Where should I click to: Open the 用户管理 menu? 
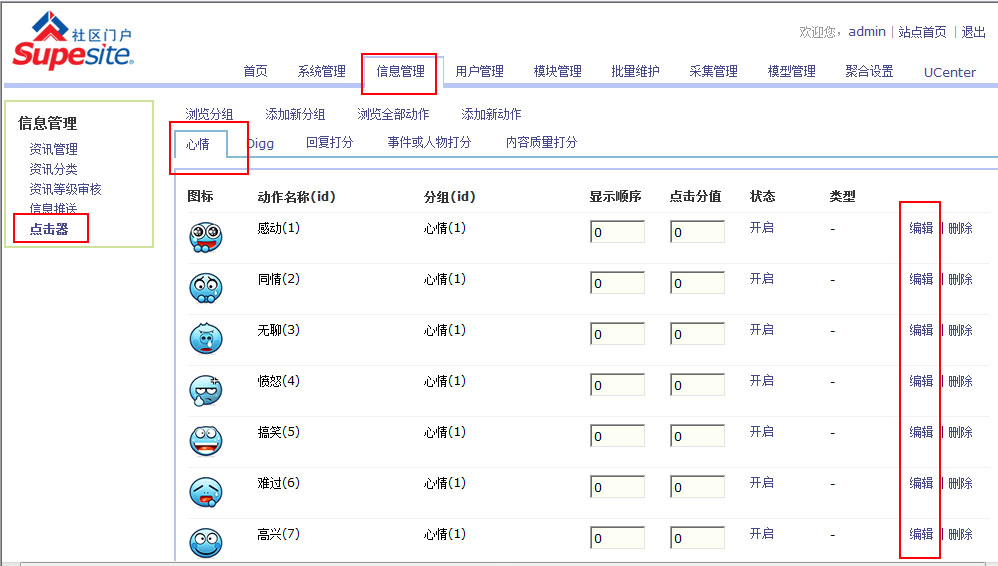click(479, 71)
